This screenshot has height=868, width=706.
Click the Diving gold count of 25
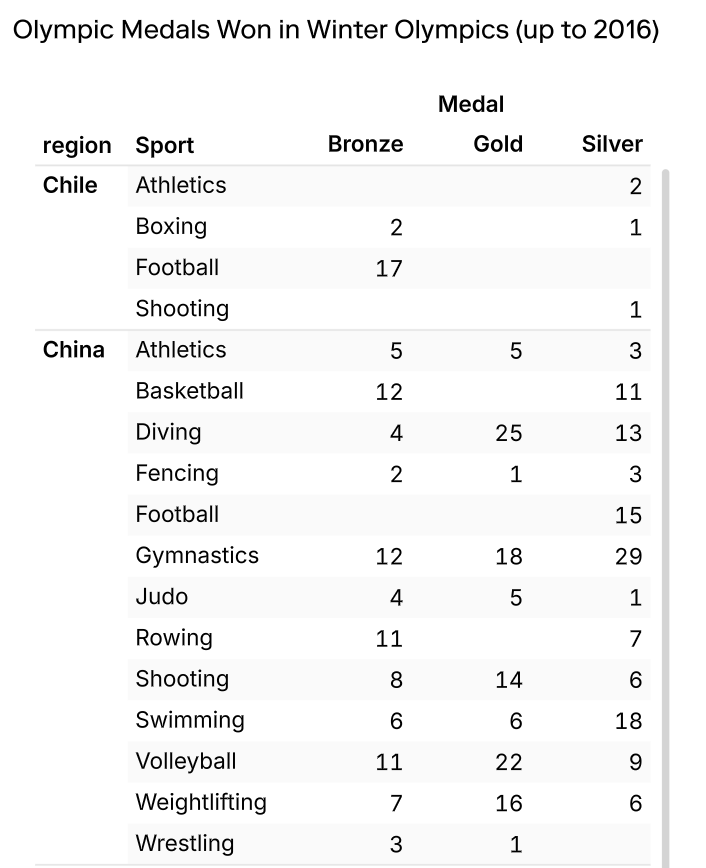tap(508, 433)
